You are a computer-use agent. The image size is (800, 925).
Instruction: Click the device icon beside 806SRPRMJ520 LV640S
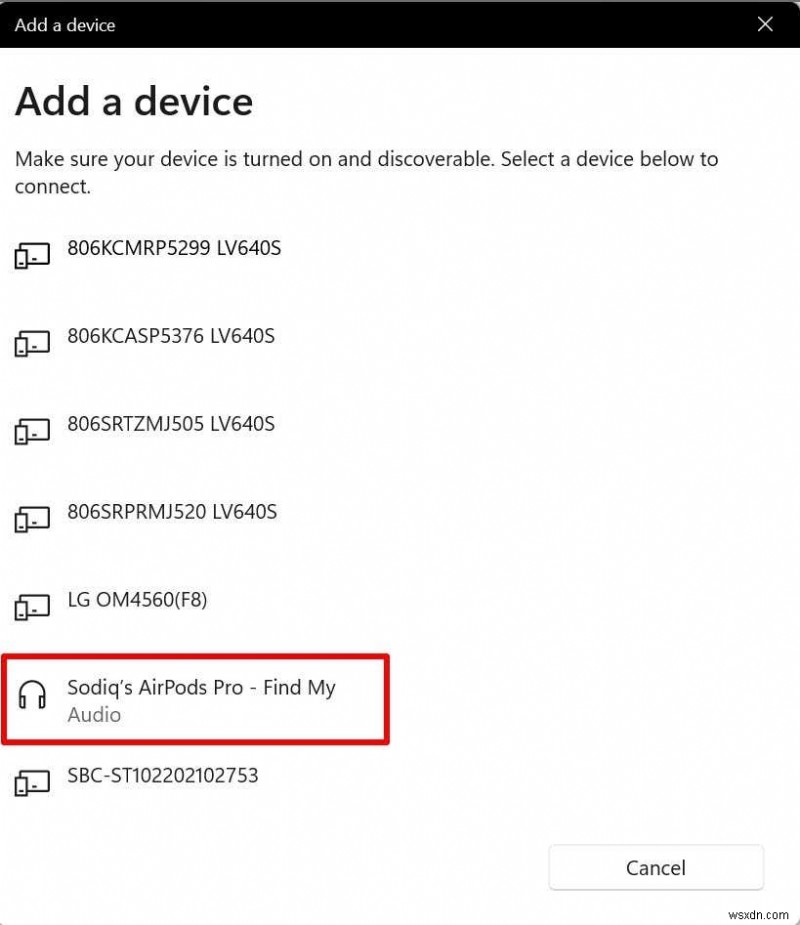33,519
